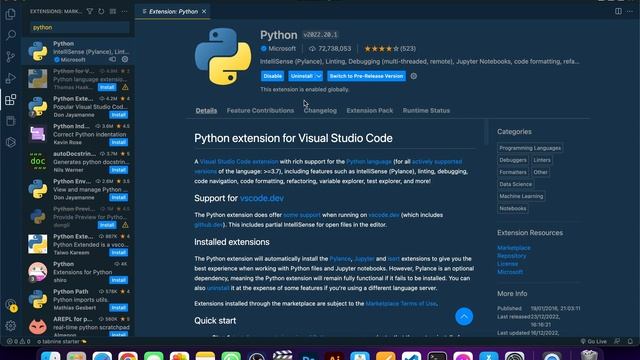Screen dimensions: 640x360
Task: Click the large Python logo
Action: click(x=223, y=56)
